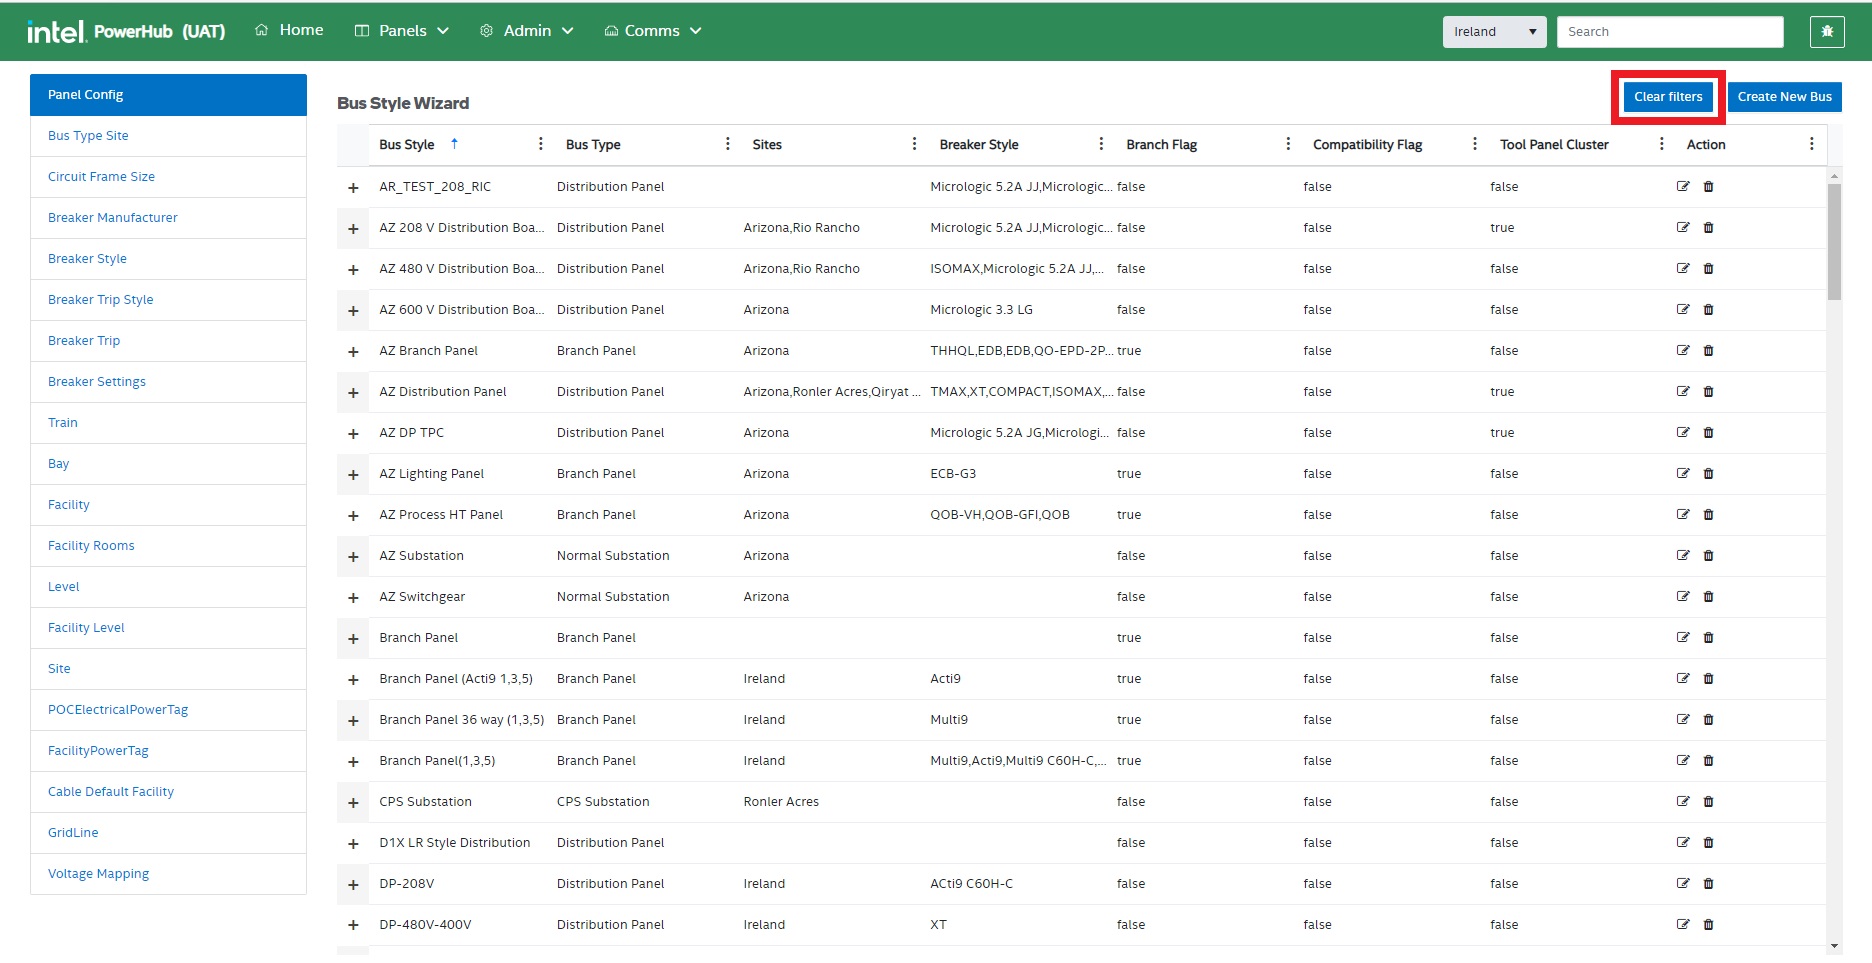
Task: Click the Create New Bus button
Action: click(1784, 97)
